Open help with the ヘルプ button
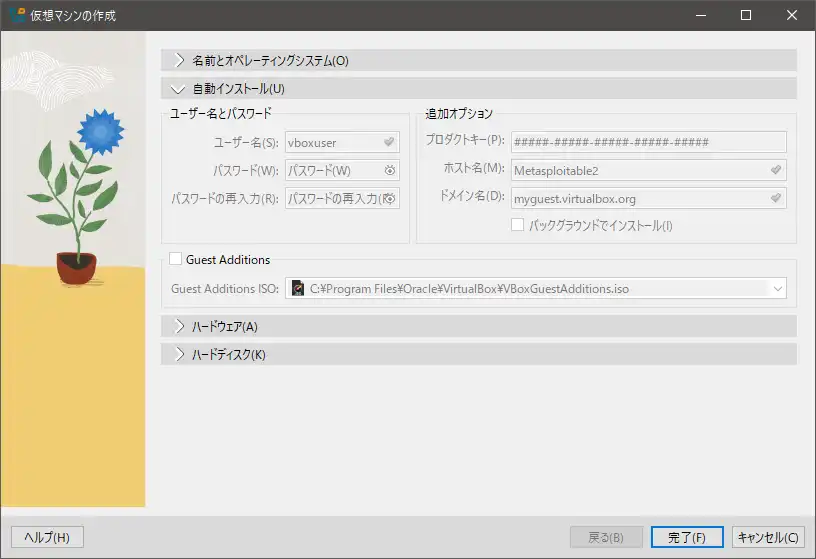 (x=47, y=537)
